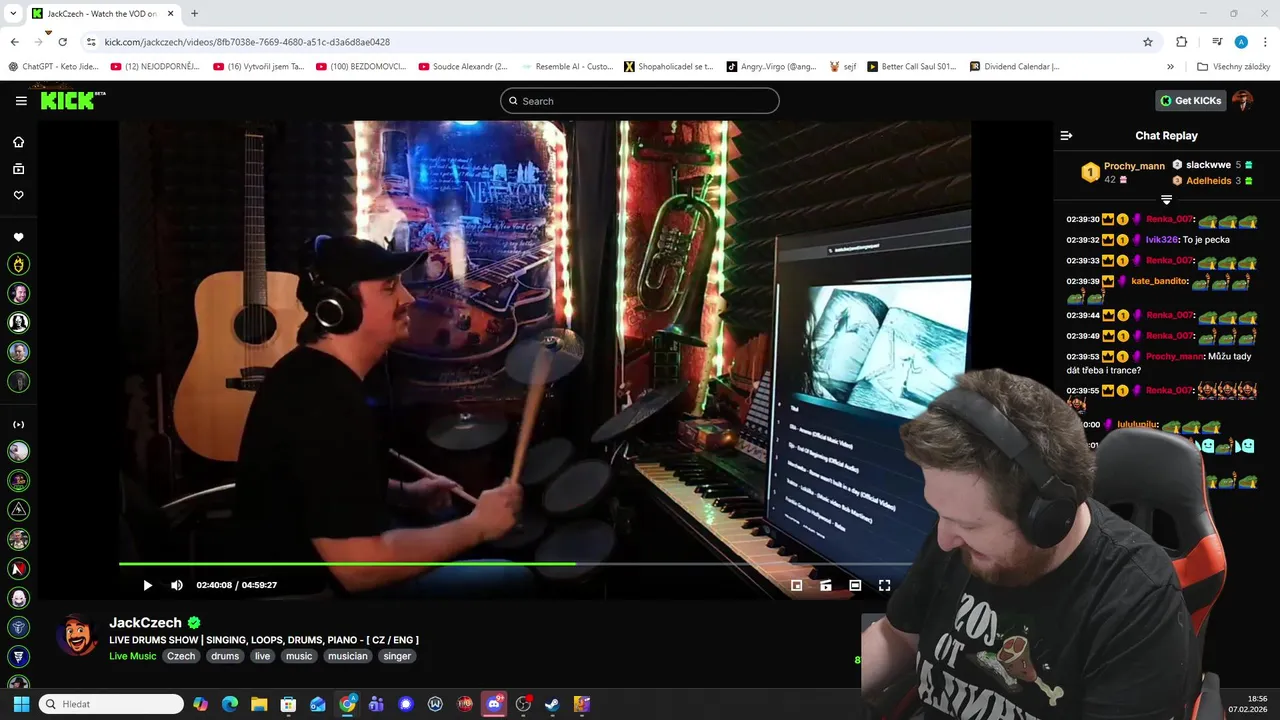1280x720 pixels.
Task: Select the Czech tag
Action: point(181,656)
